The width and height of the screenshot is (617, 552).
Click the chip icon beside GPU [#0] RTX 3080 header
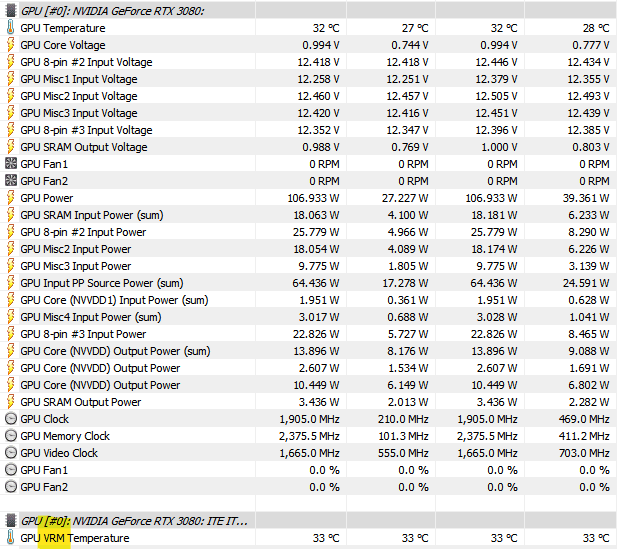(11, 11)
